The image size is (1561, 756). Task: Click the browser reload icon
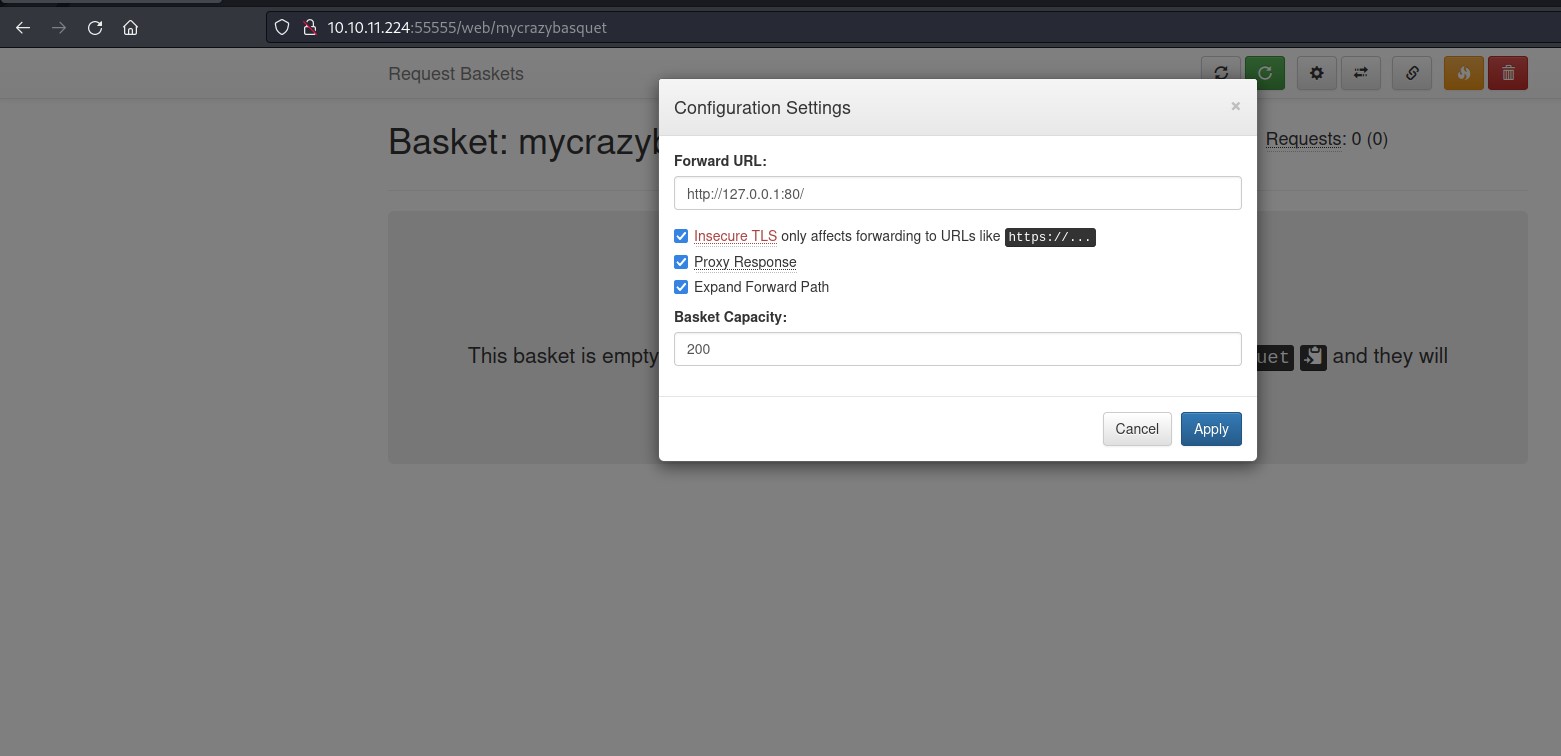click(95, 28)
